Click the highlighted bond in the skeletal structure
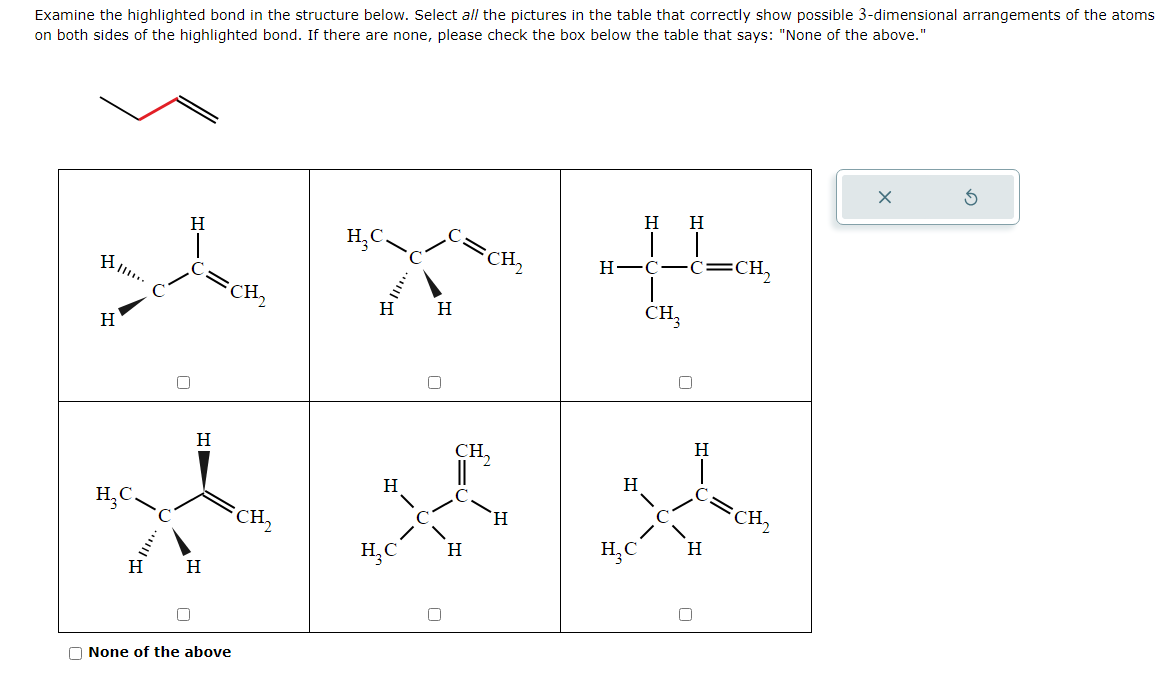Viewport: 1169px width, 677px height. tap(160, 110)
